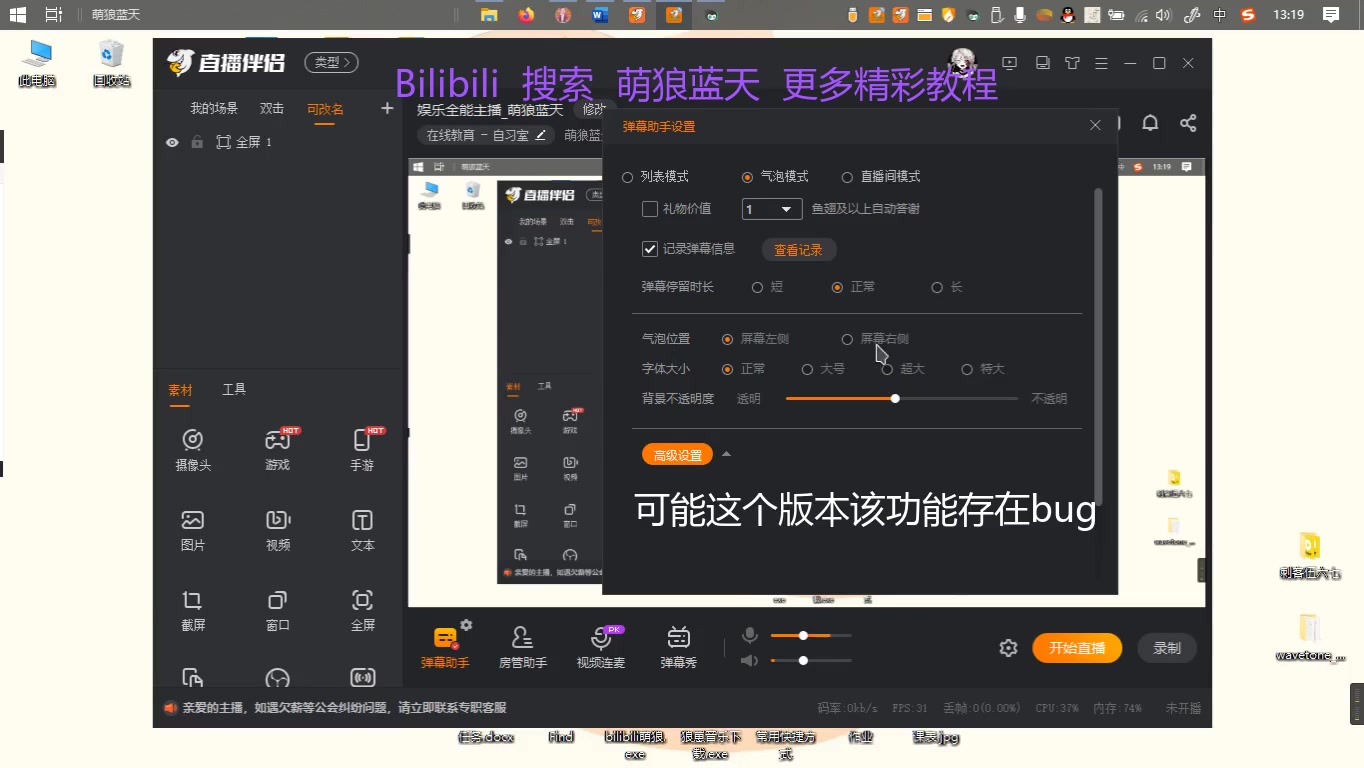The height and width of the screenshot is (768, 1364).
Task: Switch to 素材 tab
Action: click(180, 390)
